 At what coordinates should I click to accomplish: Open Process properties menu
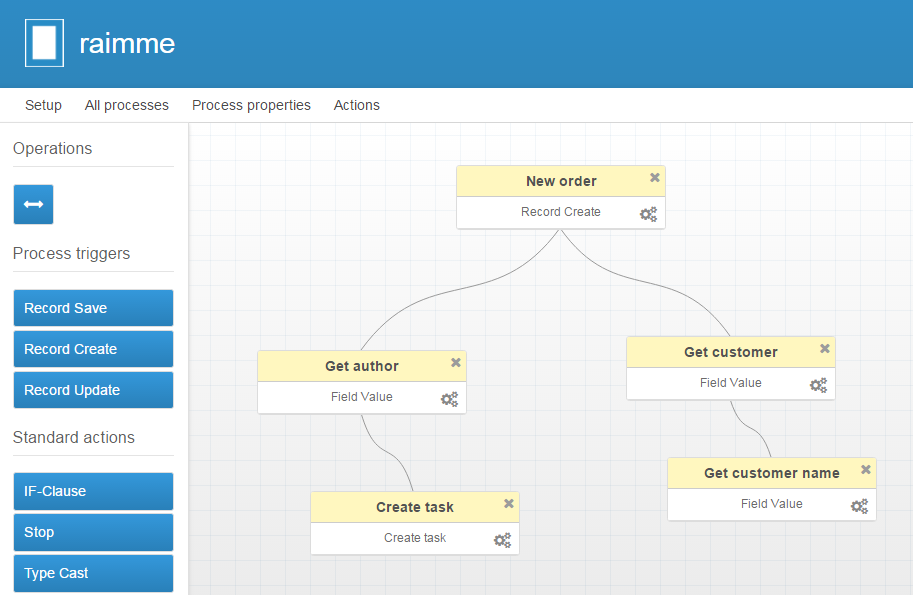click(251, 105)
